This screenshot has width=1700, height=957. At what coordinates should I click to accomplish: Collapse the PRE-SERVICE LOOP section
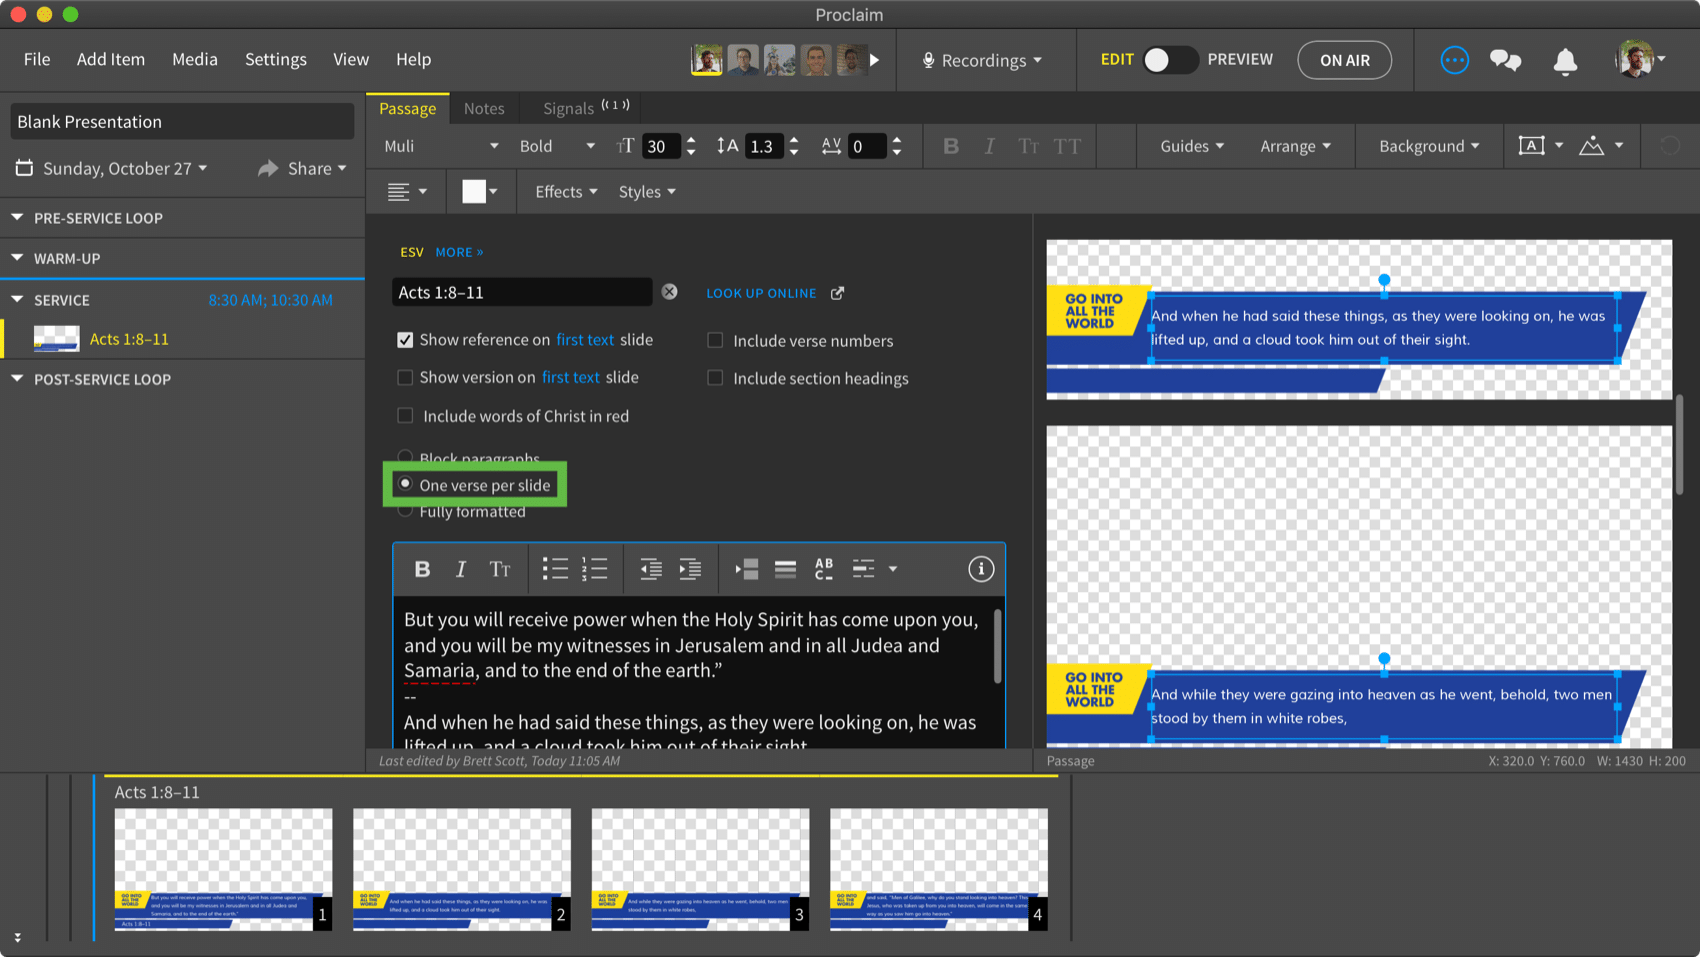click(17, 217)
